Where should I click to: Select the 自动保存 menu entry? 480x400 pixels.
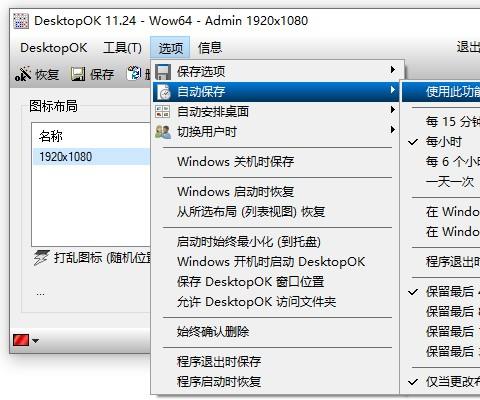point(276,92)
